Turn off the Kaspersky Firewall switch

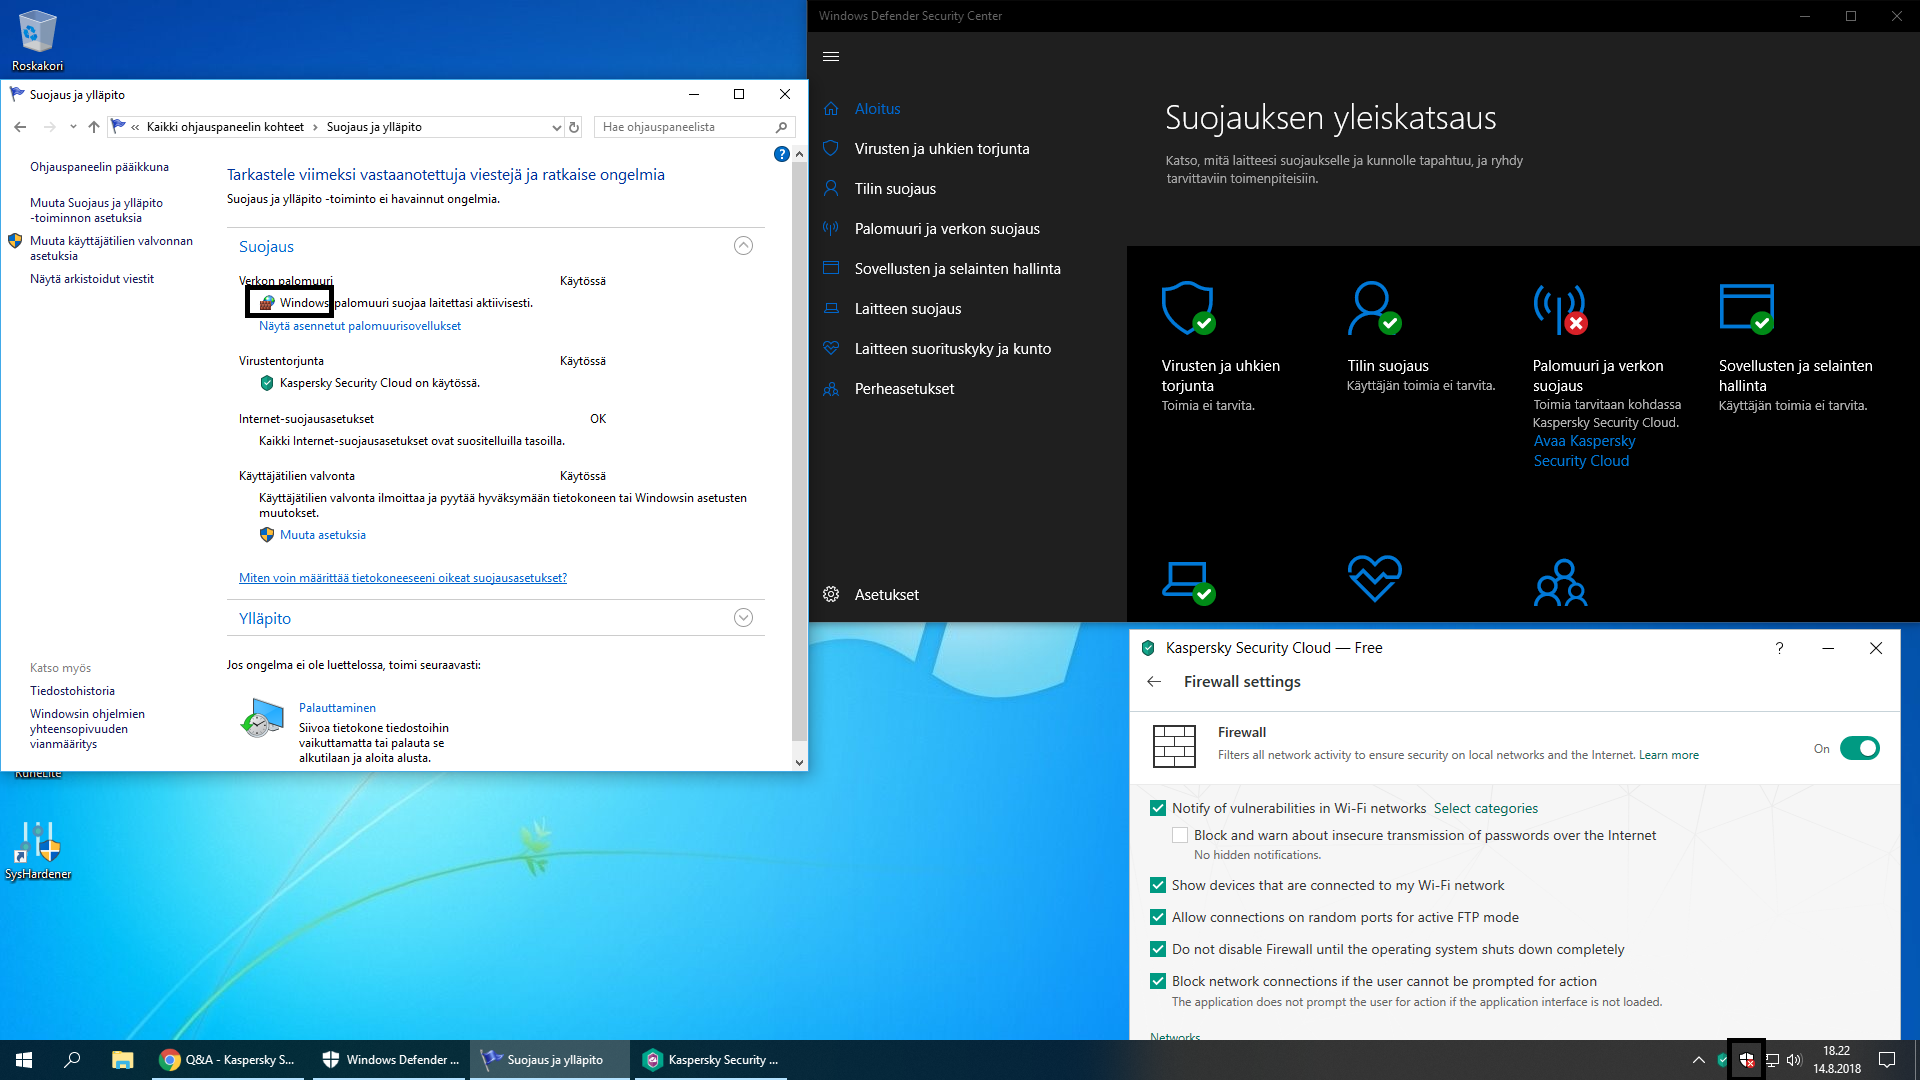tap(1859, 749)
